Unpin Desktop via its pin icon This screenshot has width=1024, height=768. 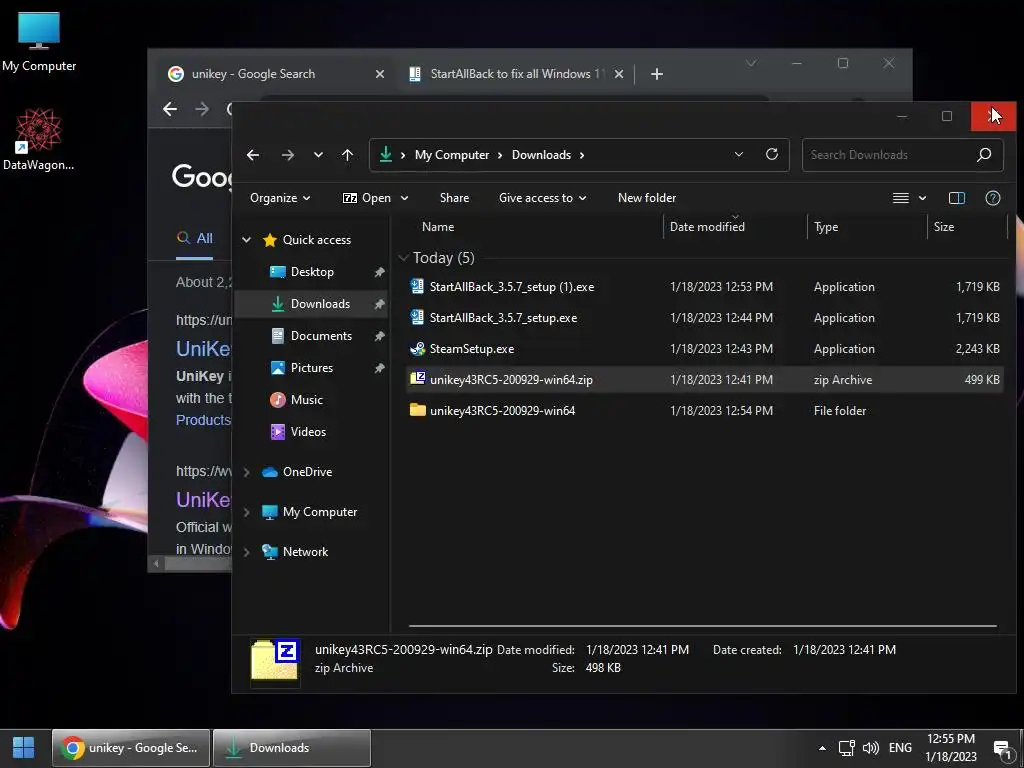(x=379, y=272)
